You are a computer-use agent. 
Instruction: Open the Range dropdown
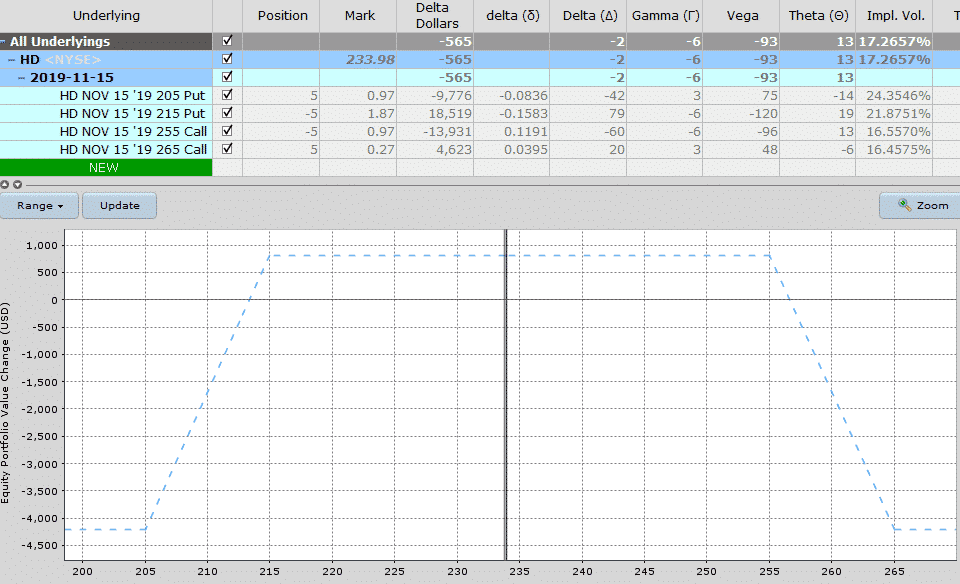click(x=39, y=205)
